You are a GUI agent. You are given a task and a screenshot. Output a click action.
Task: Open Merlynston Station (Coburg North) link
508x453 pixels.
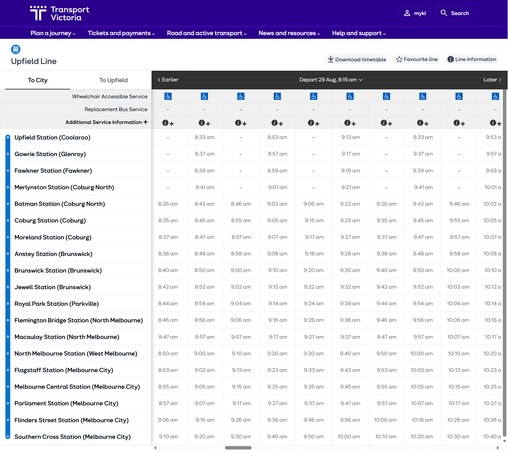click(x=64, y=187)
